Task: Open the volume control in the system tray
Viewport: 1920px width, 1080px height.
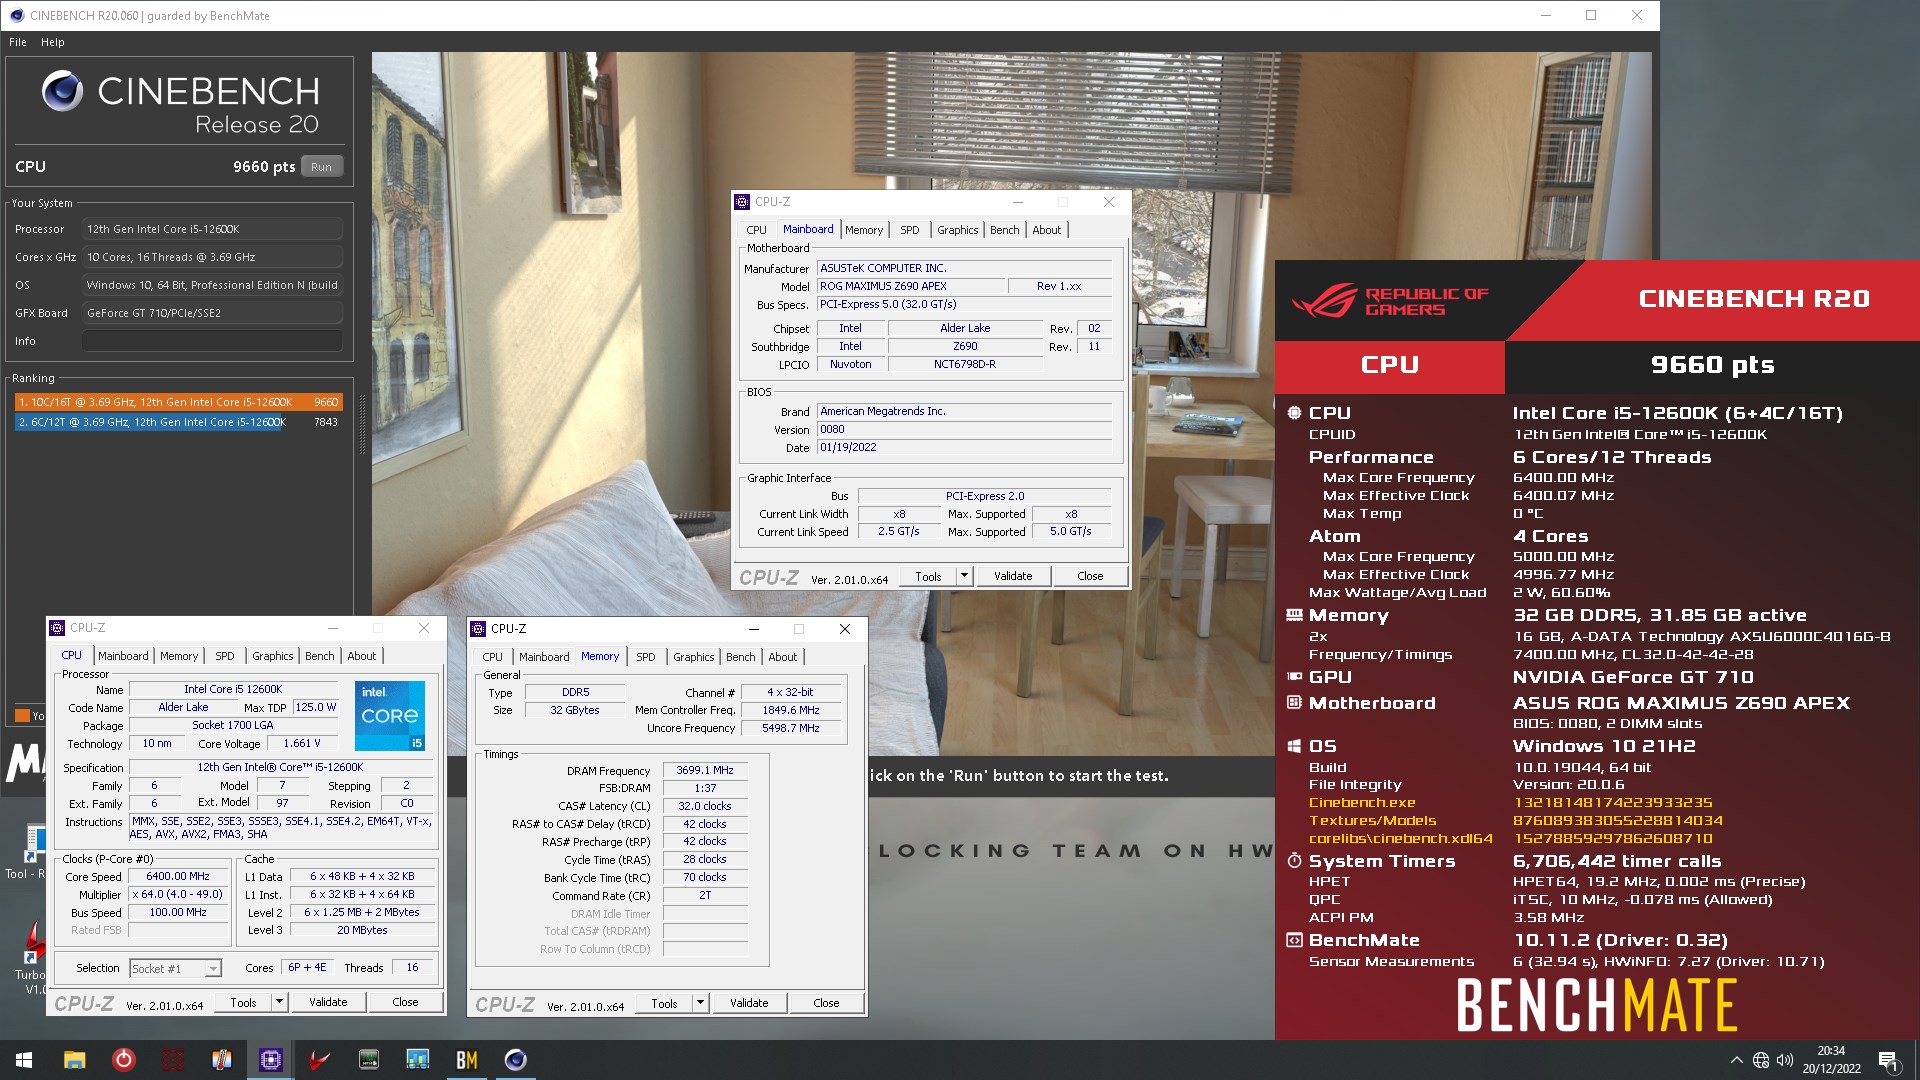Action: [1784, 1060]
